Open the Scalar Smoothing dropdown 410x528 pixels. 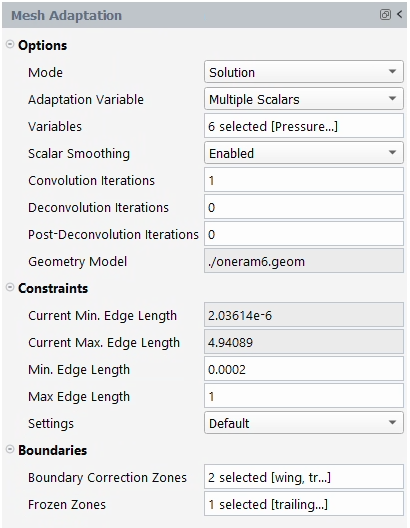coord(304,153)
